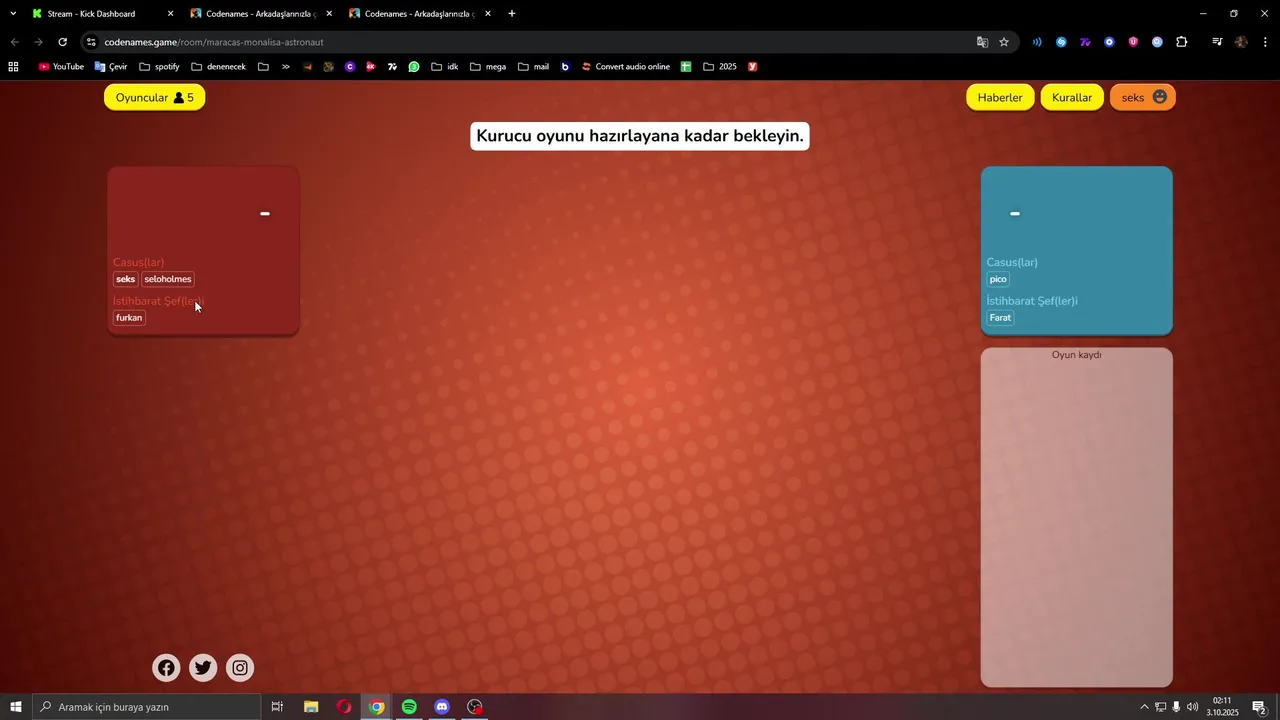The width and height of the screenshot is (1280, 720).
Task: Open the red Y bookmark icon
Action: 752,67
